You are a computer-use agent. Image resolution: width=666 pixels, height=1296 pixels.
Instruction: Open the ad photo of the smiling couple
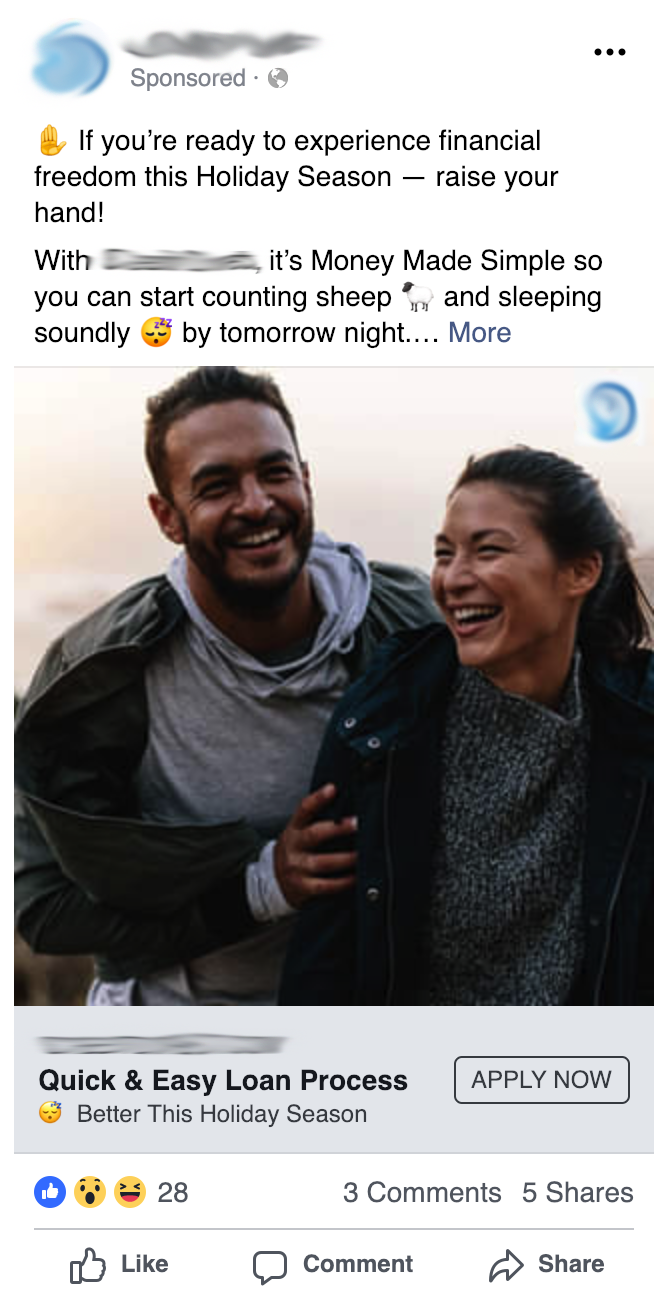point(334,686)
